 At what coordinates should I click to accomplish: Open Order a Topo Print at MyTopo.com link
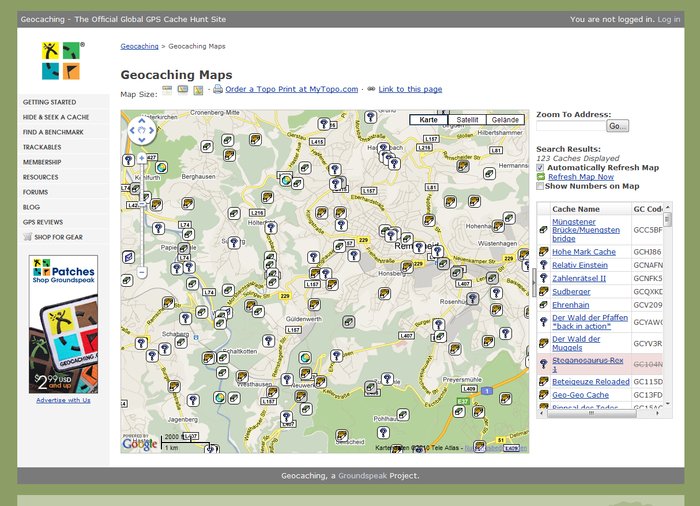tap(292, 89)
